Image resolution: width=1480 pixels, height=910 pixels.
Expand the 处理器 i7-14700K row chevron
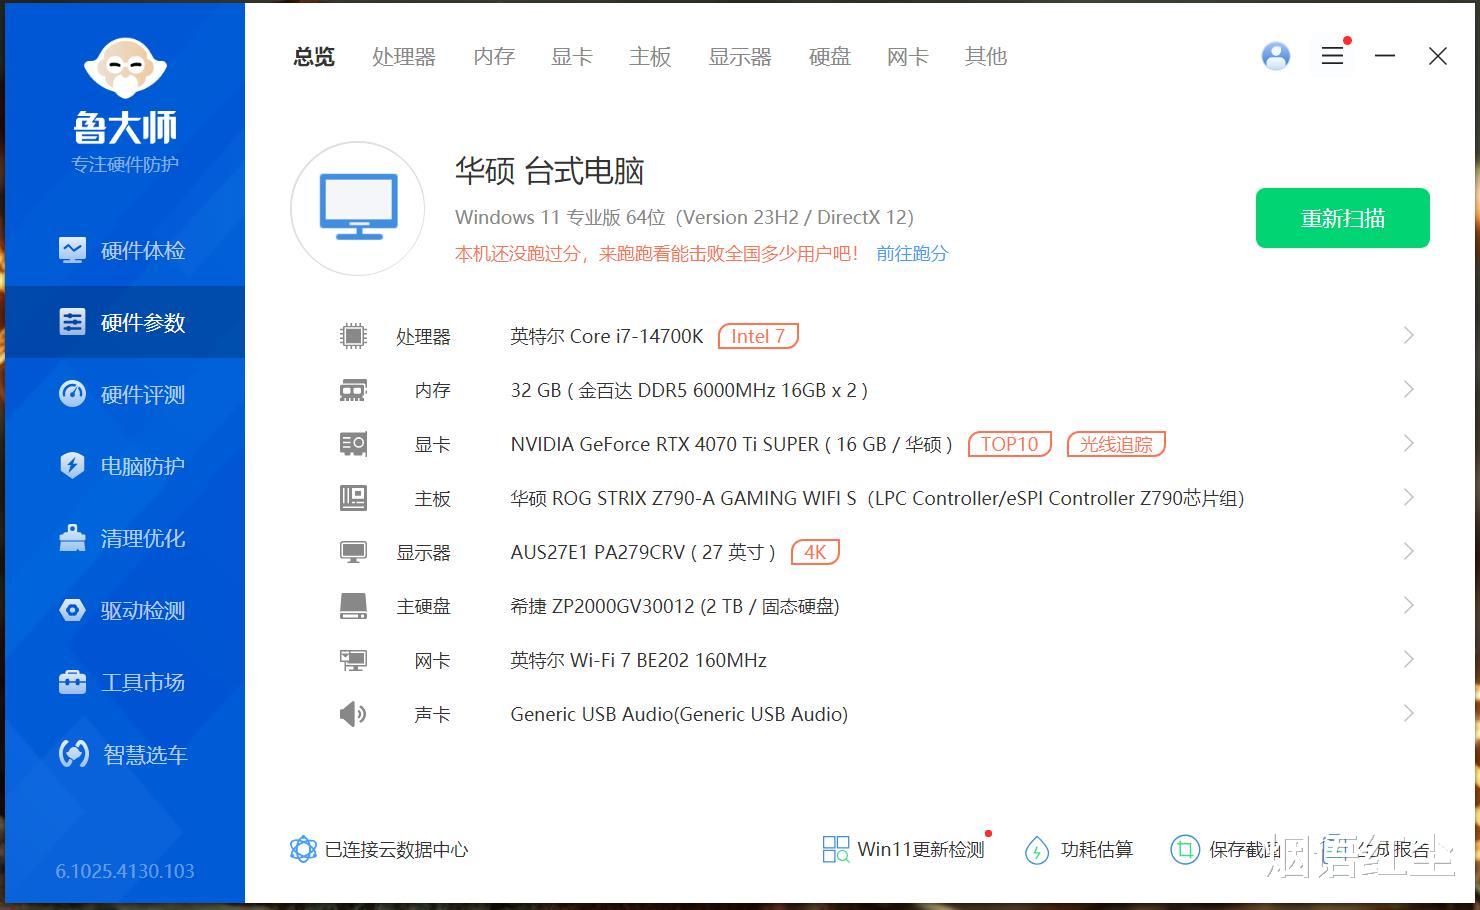coord(1408,336)
